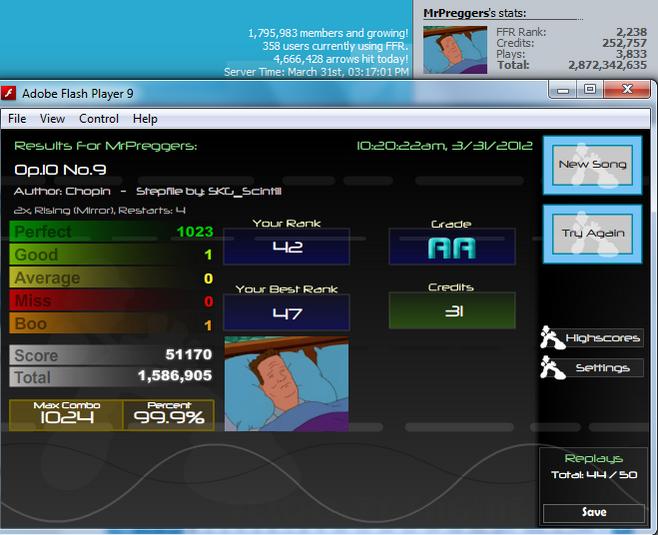Click the Perfect score bar

point(112,232)
